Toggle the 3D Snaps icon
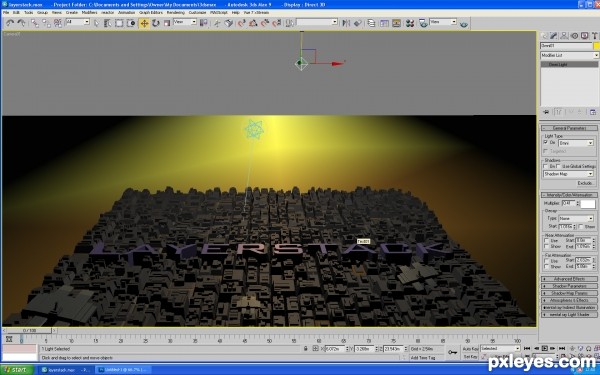Viewport: 600px width, 375px height. (x=241, y=23)
